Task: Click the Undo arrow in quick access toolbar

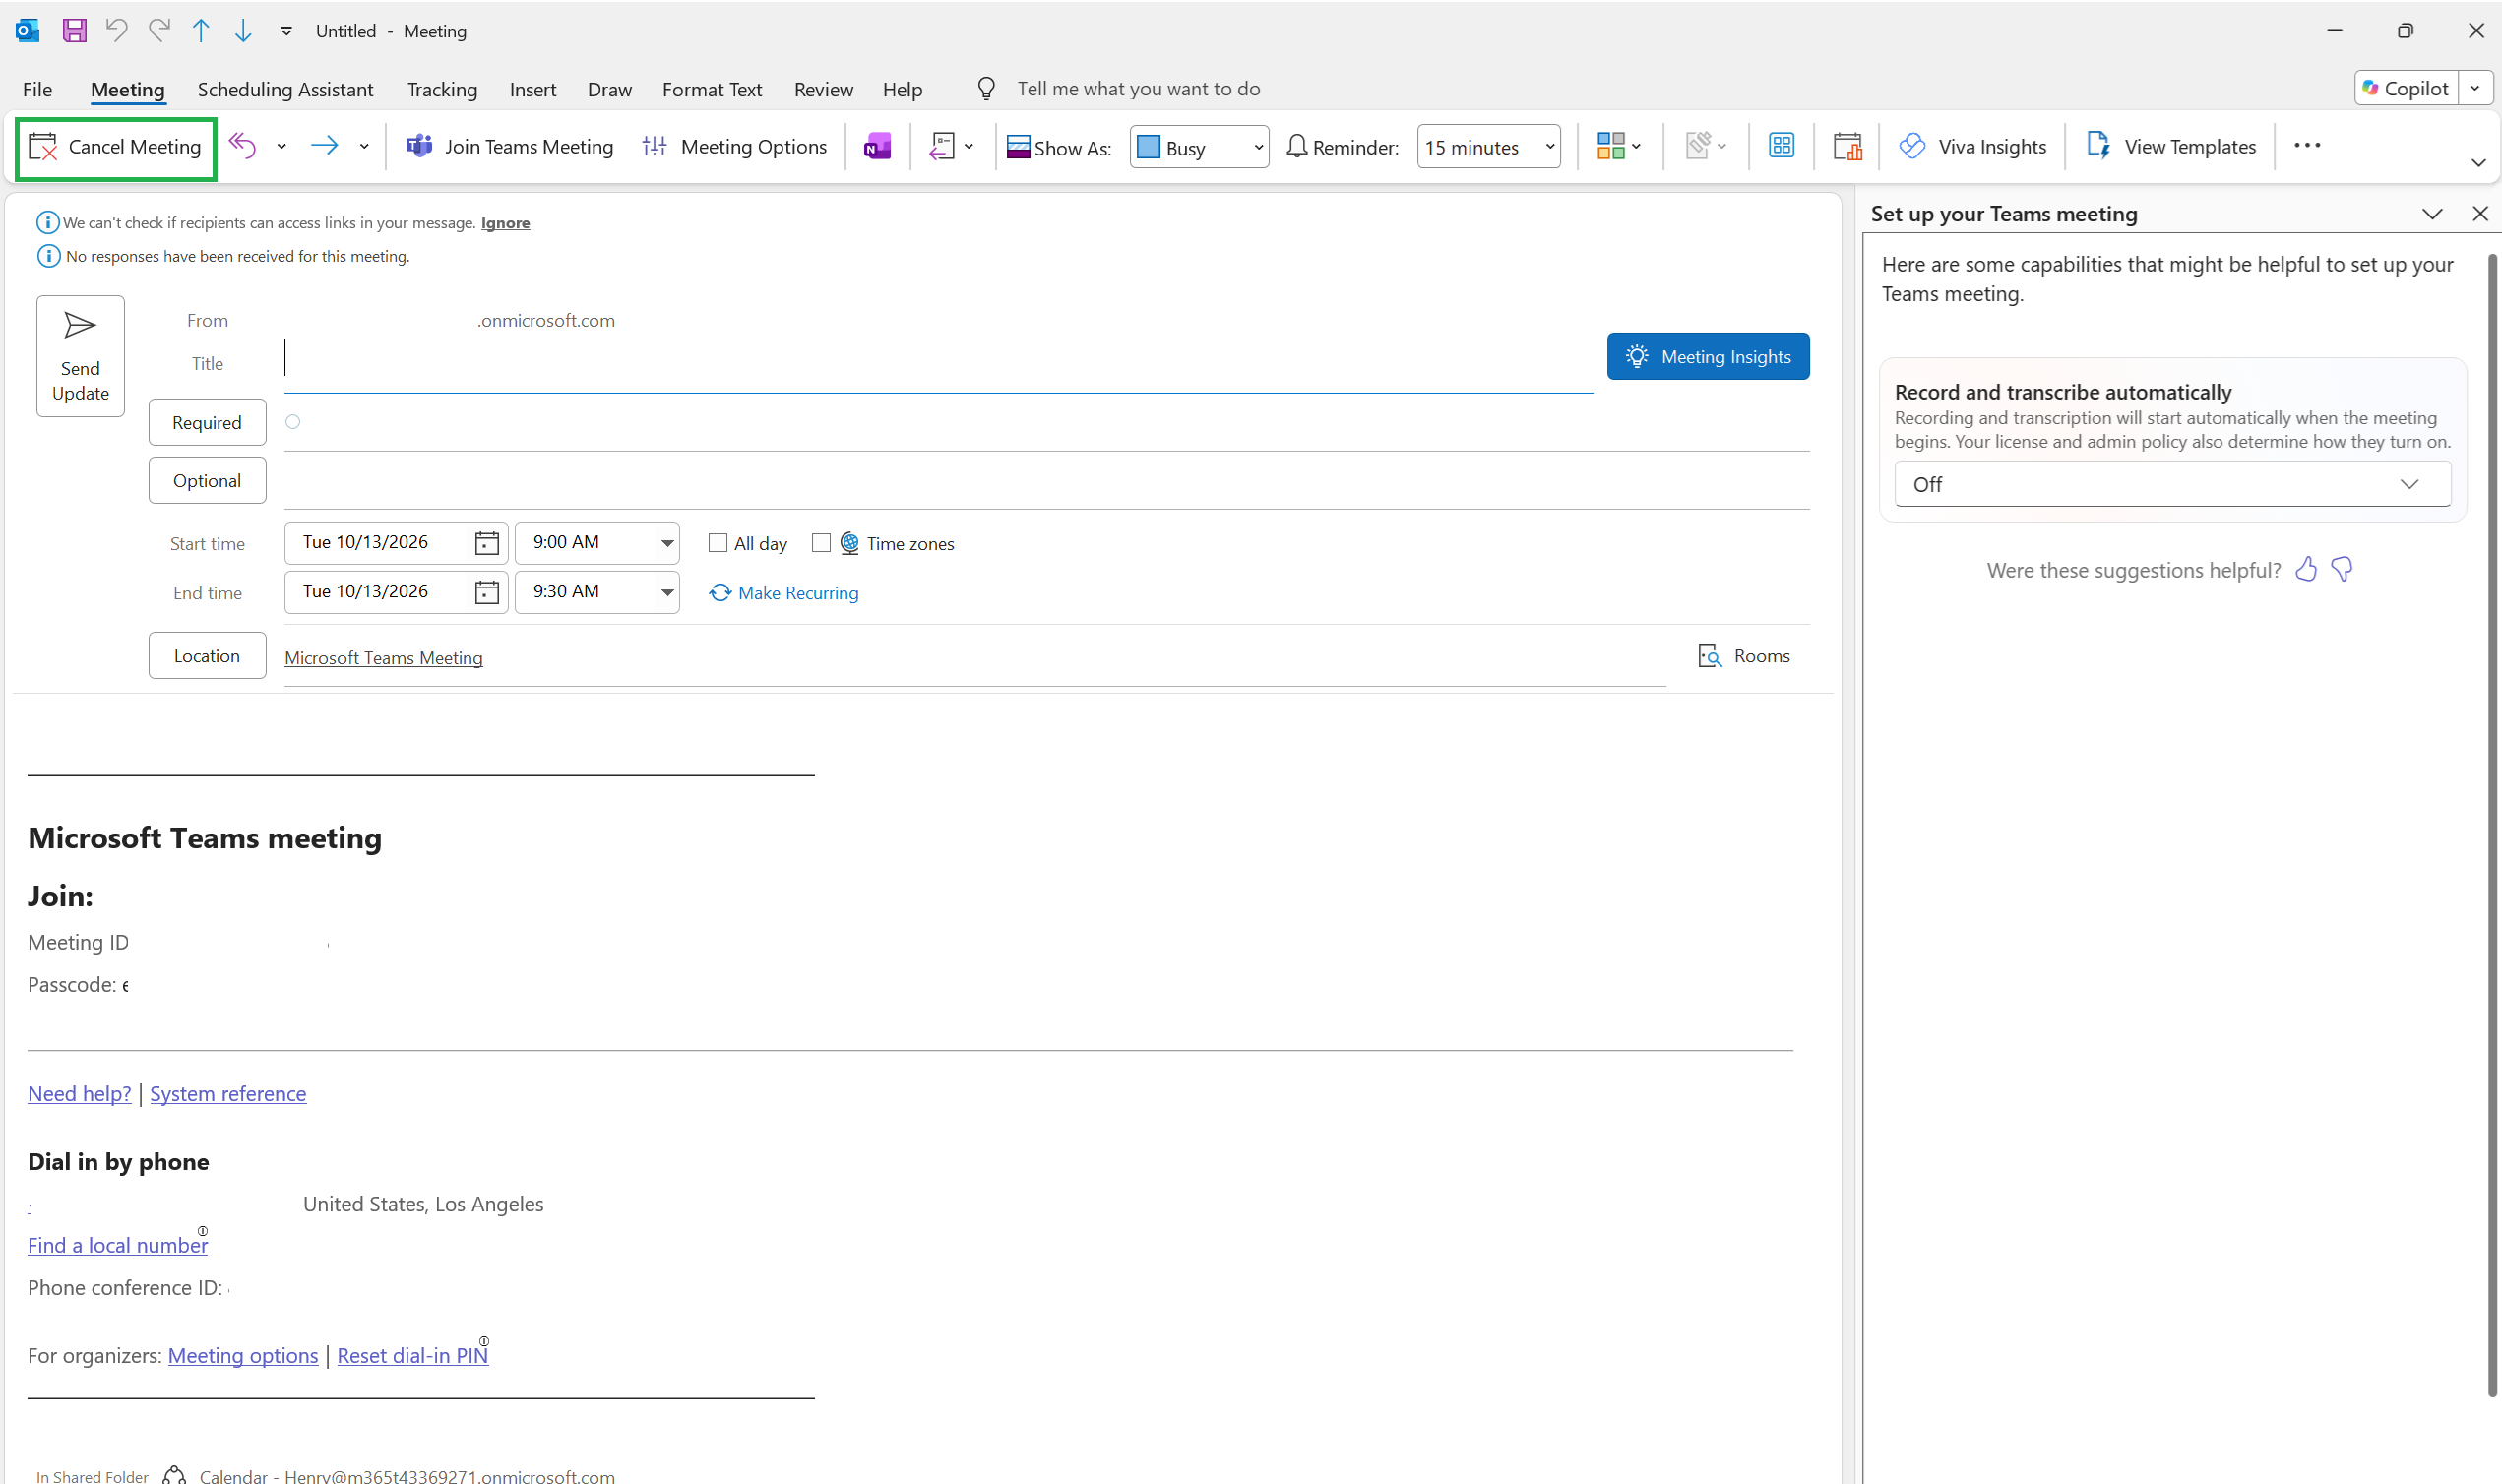Action: point(116,31)
